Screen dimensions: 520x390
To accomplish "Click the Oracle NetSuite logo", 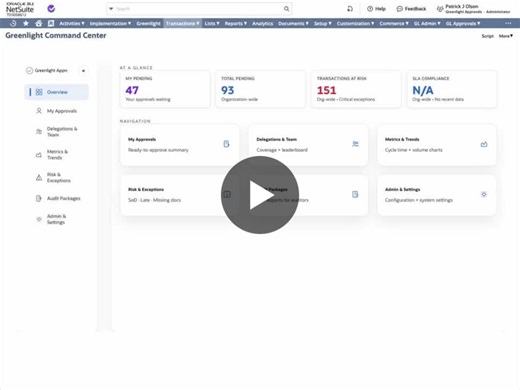I will pos(20,9).
